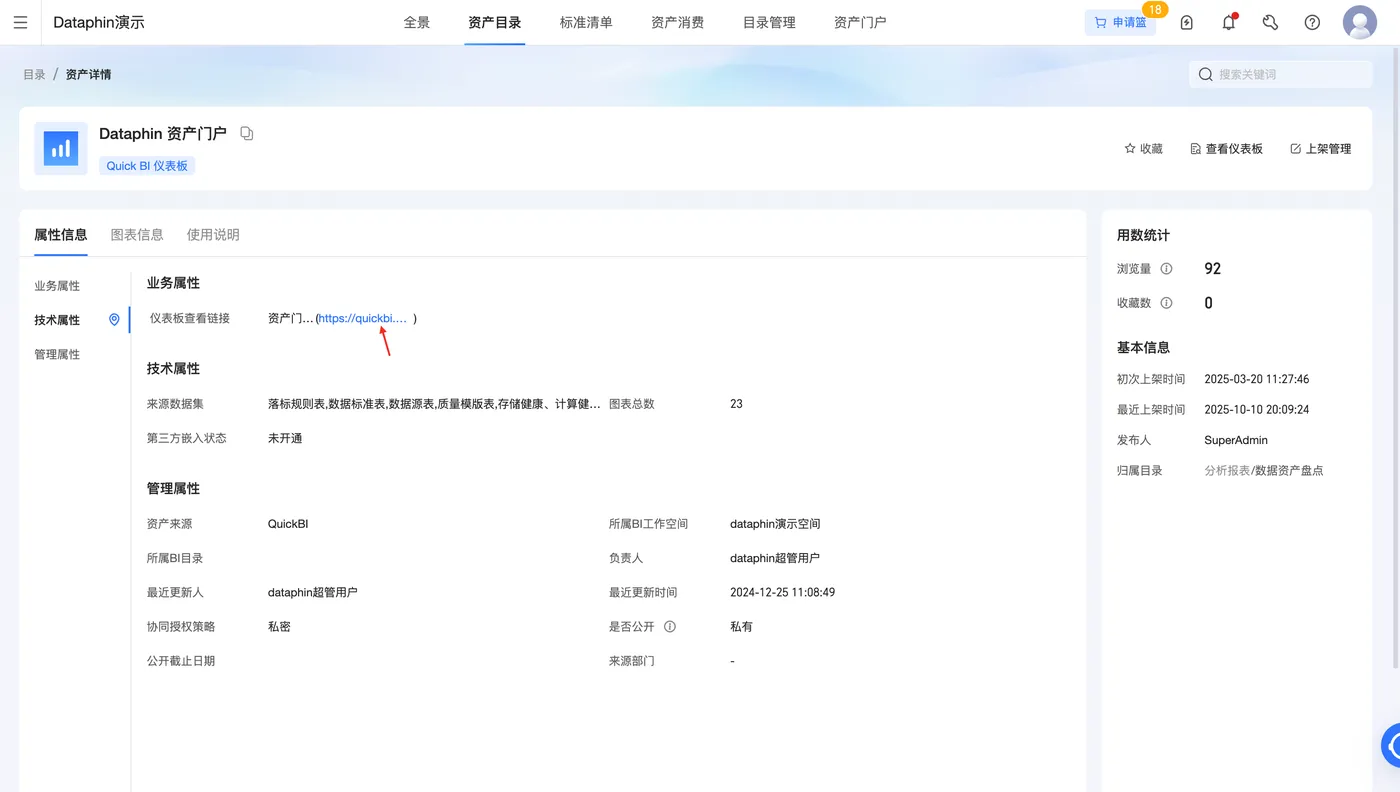Open the 资产消费 menu

tap(677, 22)
